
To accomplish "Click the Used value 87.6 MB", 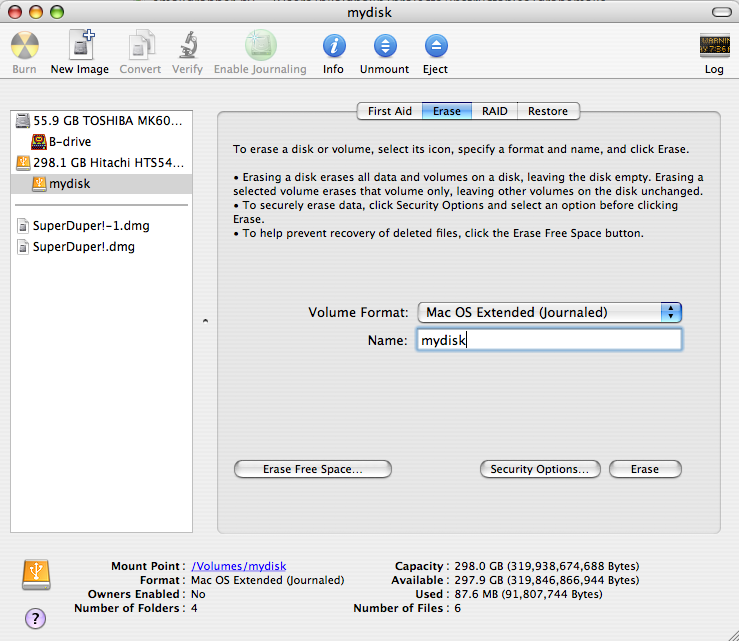I will 528,594.
